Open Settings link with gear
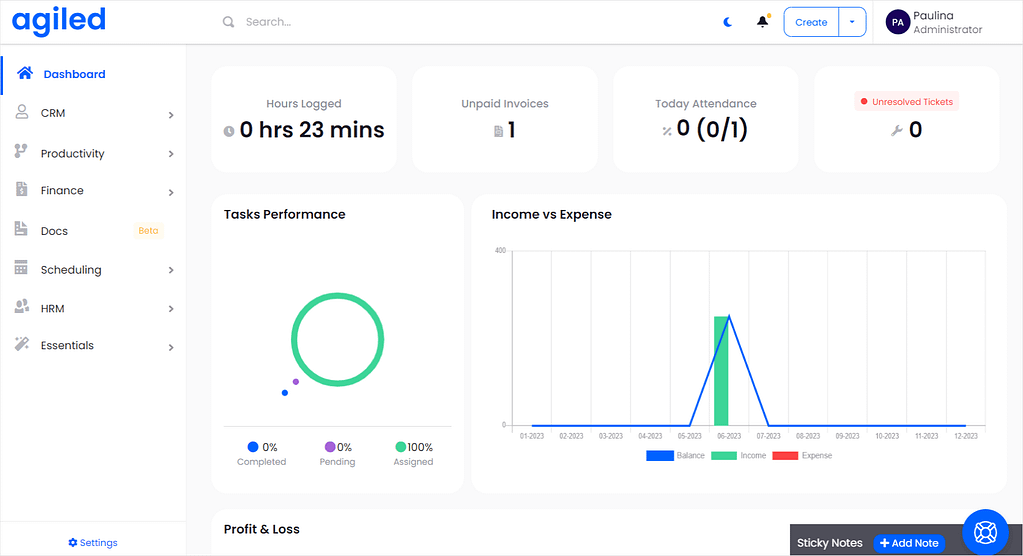 93,542
